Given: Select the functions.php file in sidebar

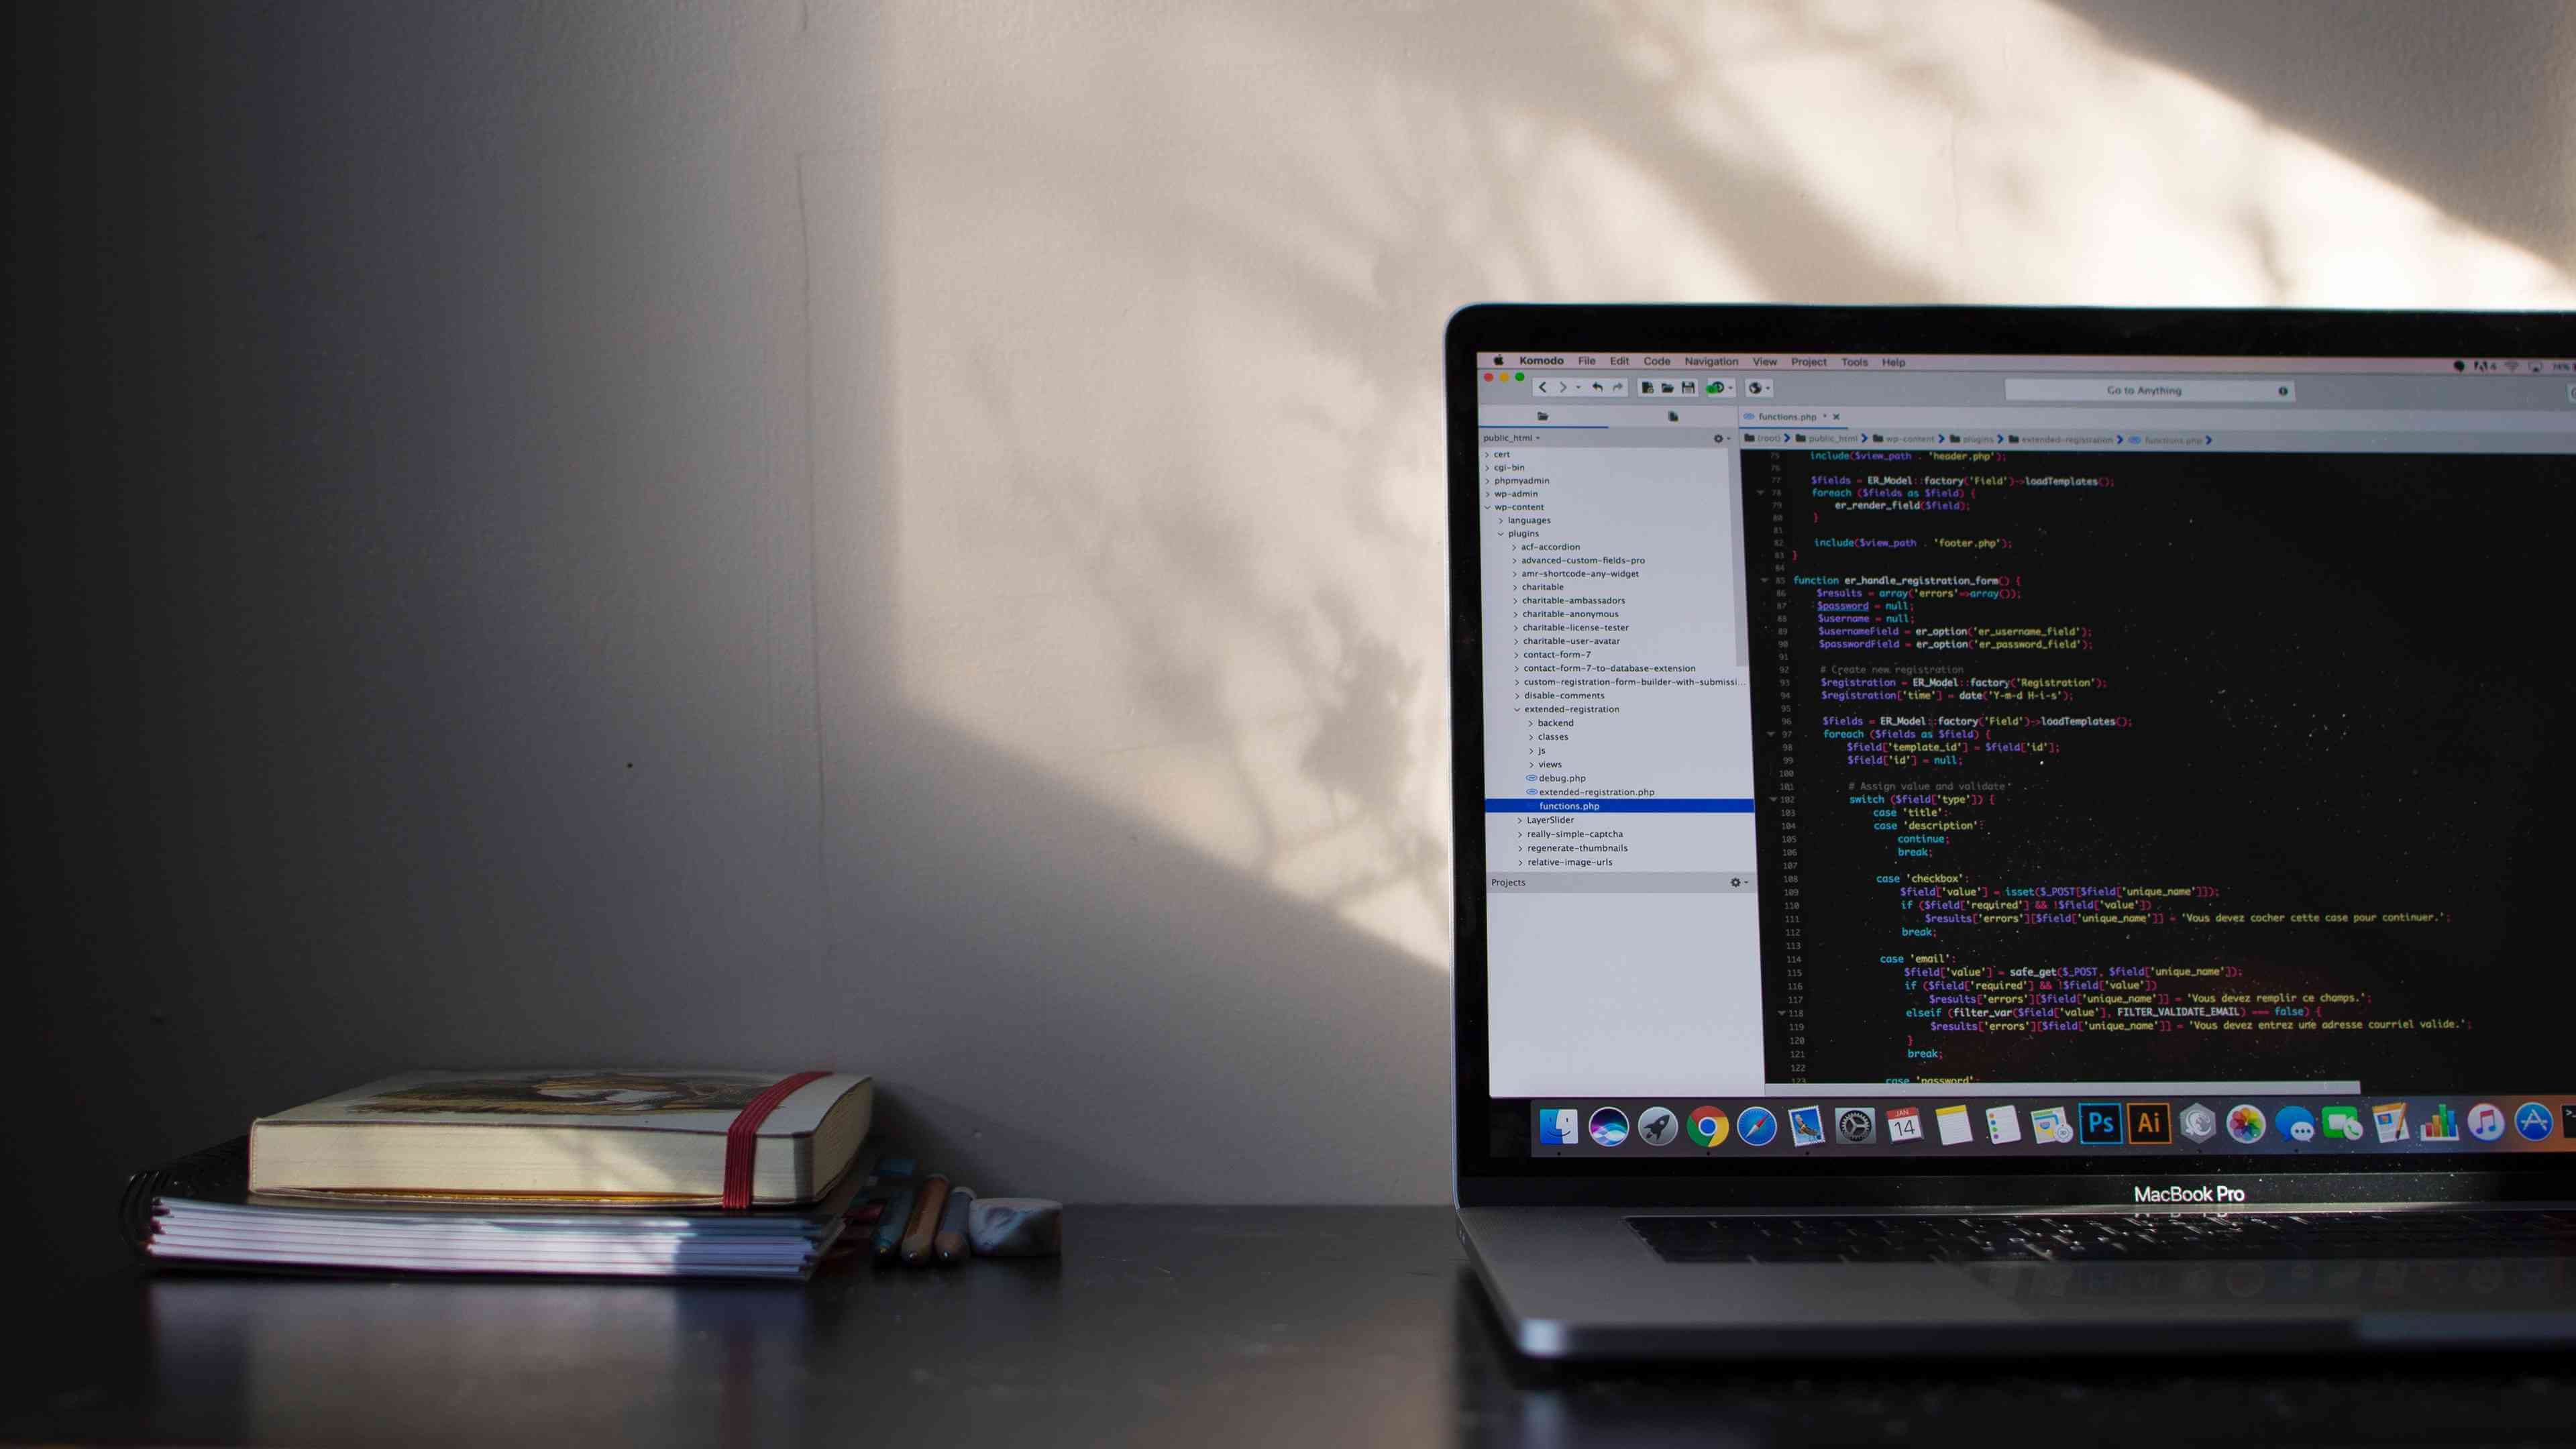Looking at the screenshot, I should click(1568, 807).
